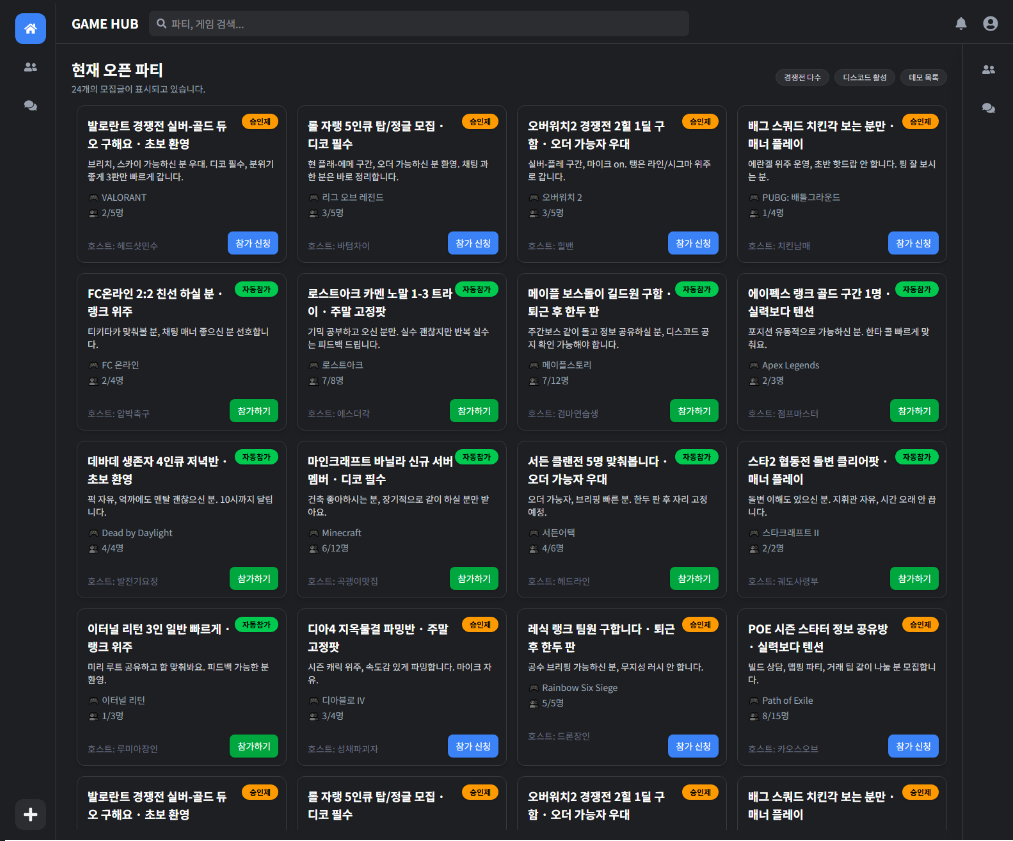The image size is (1013, 841).
Task: Click 참가하기 on the 로스트아크 카멘 card
Action: (474, 411)
